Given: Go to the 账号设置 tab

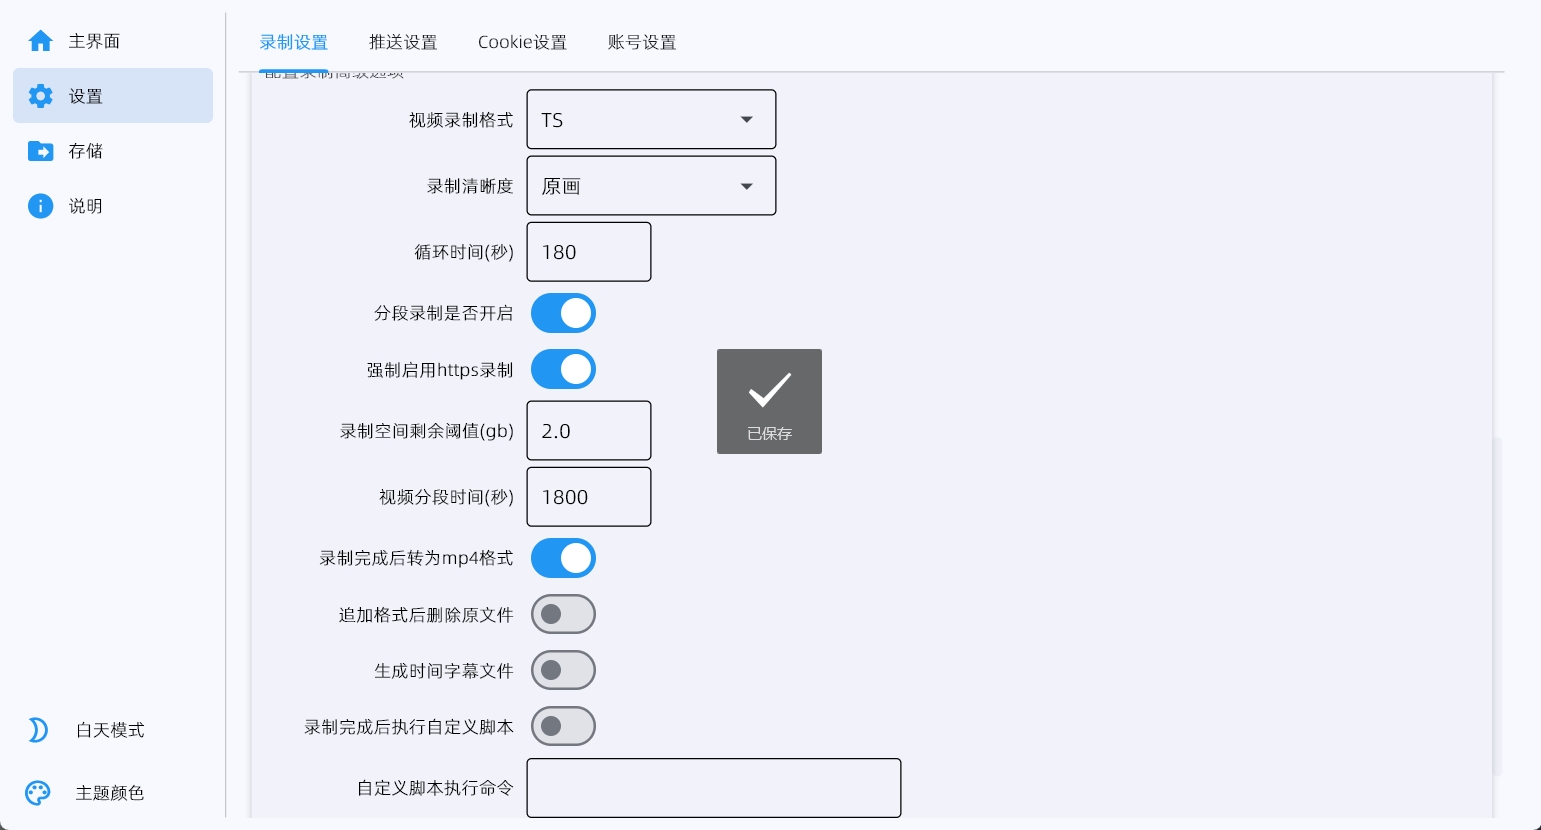Looking at the screenshot, I should [642, 42].
